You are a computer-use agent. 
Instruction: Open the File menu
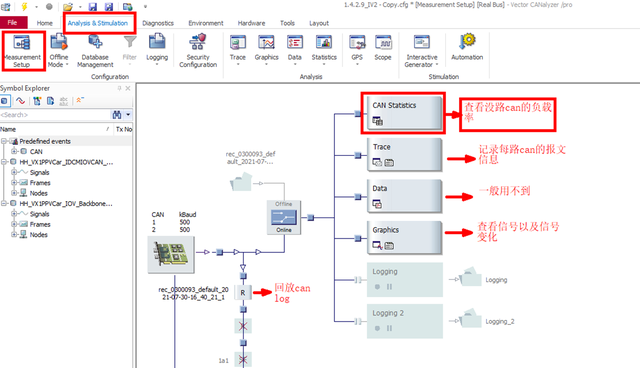click(x=13, y=22)
